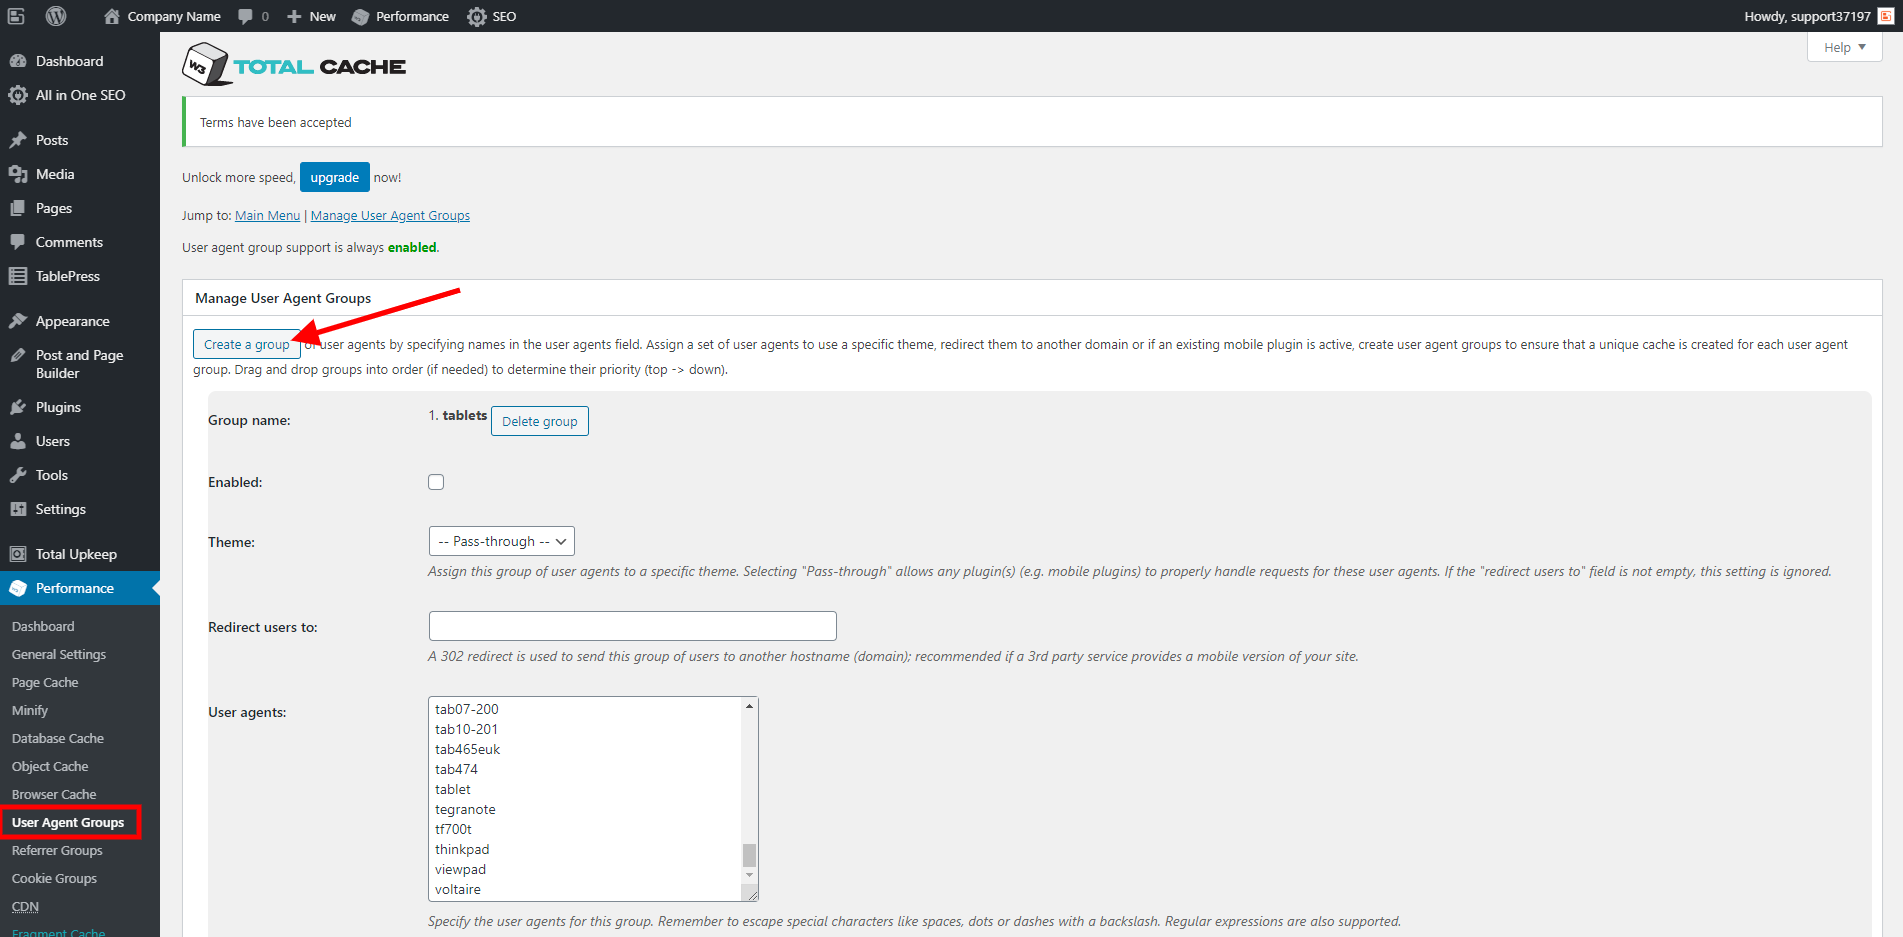
Task: Click the Pages icon in sidebar
Action: point(18,208)
